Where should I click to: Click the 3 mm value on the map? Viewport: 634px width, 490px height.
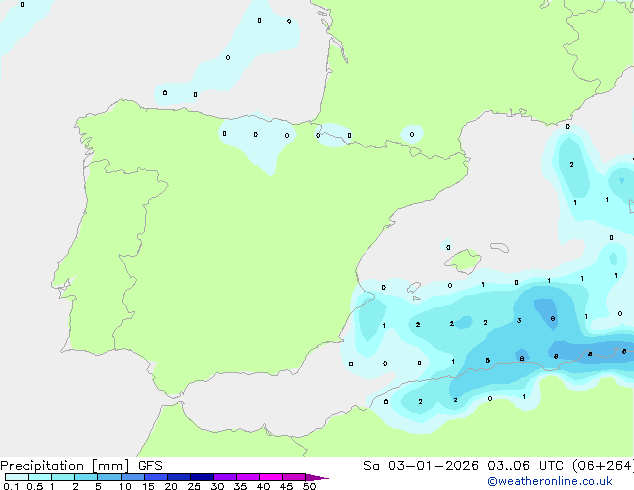(x=519, y=321)
